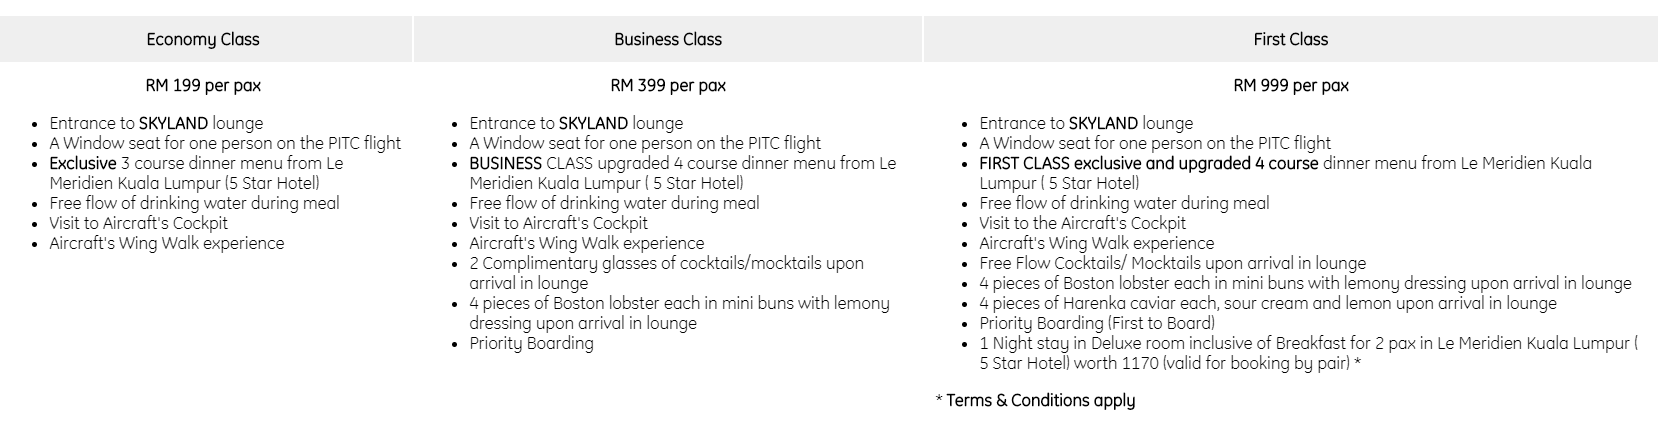Click bold SKYLAND text in Economy column
Image resolution: width=1660 pixels, height=432 pixels.
pos(173,123)
